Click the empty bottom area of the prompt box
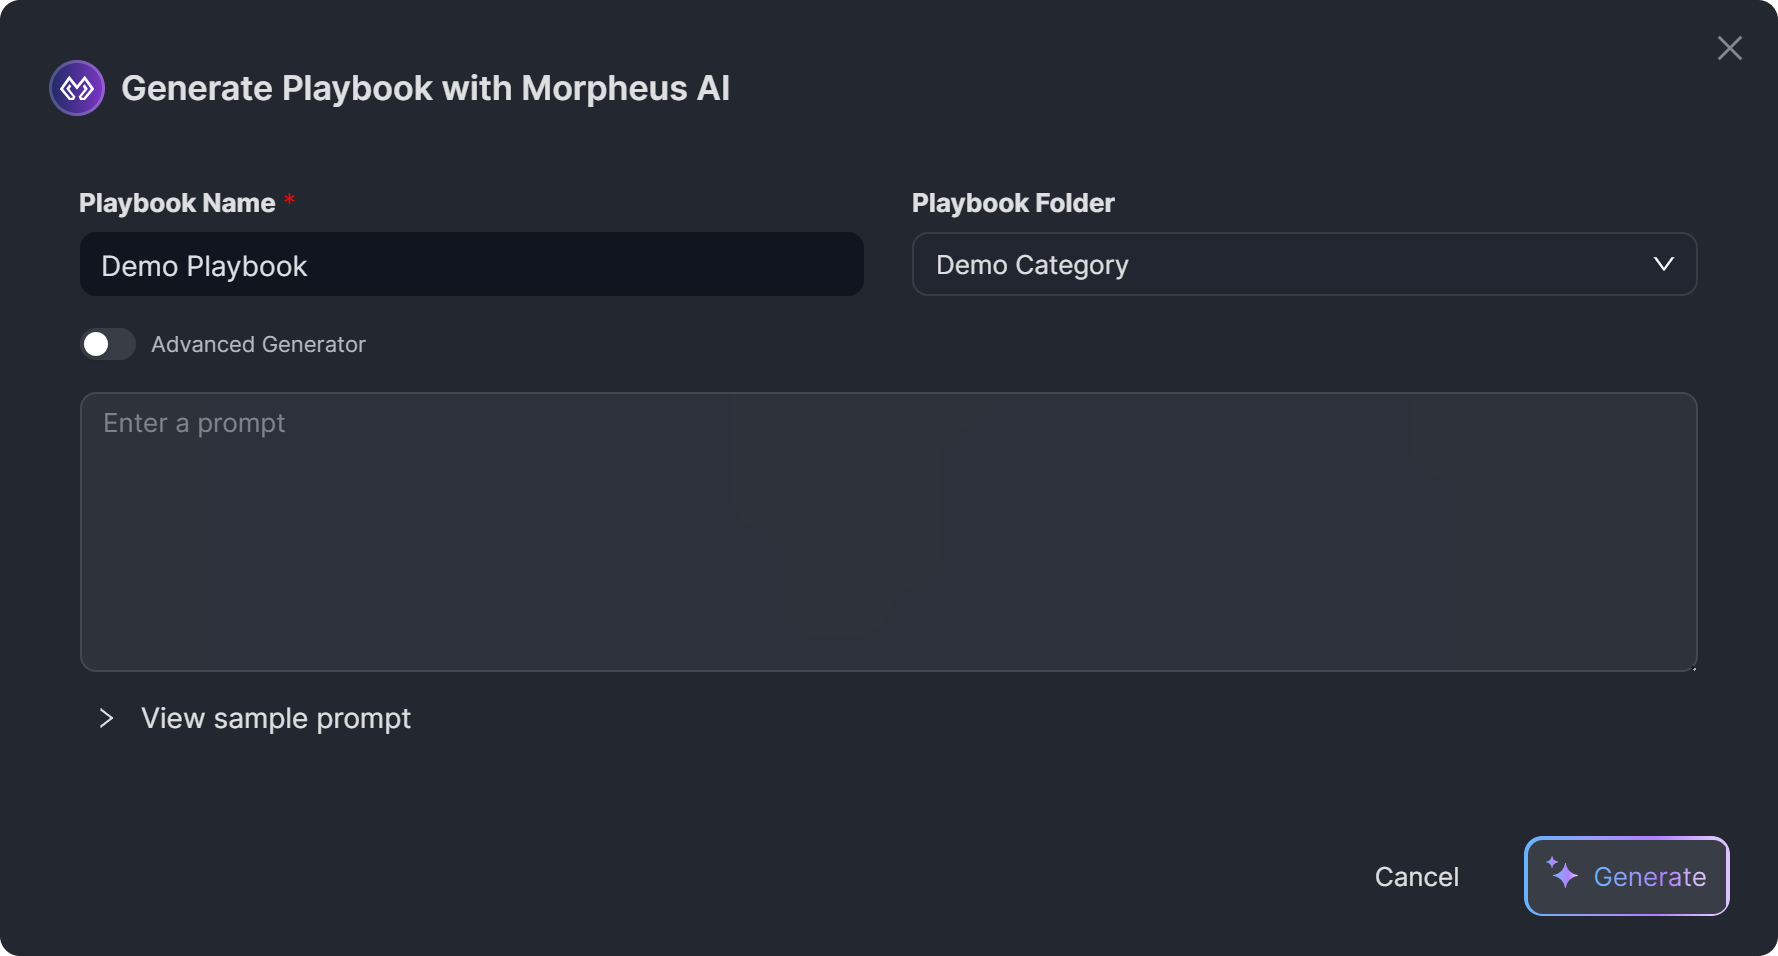The width and height of the screenshot is (1778, 956). click(888, 630)
